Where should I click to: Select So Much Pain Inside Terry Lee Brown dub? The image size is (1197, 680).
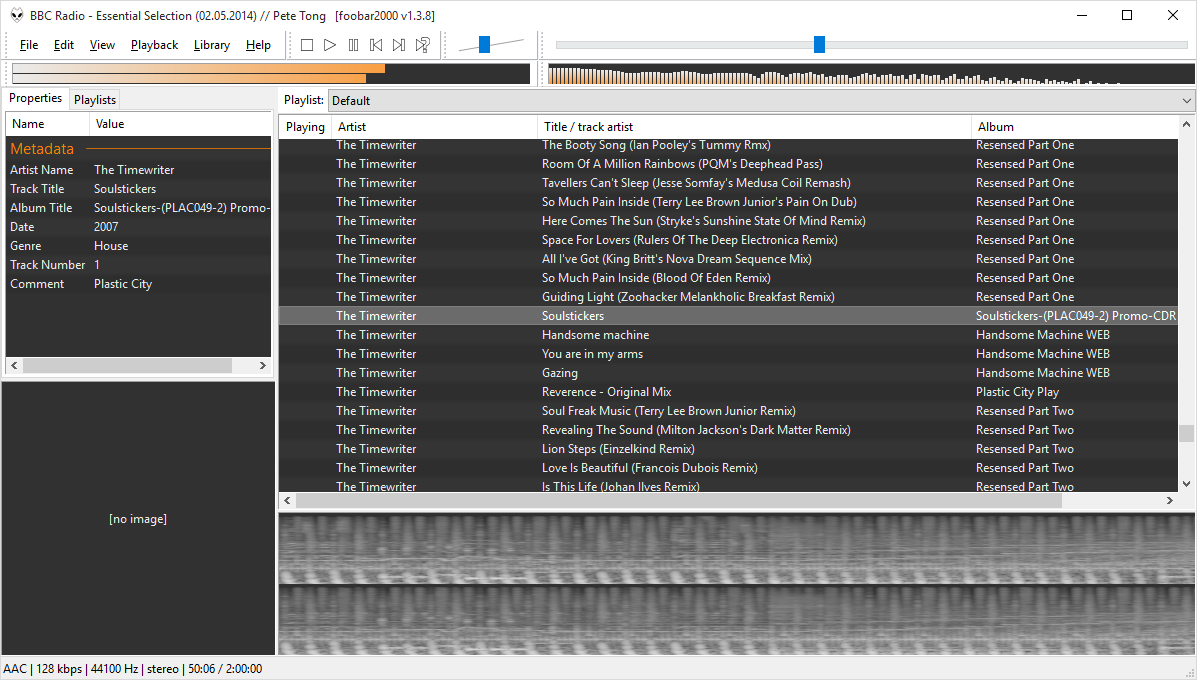[728, 202]
